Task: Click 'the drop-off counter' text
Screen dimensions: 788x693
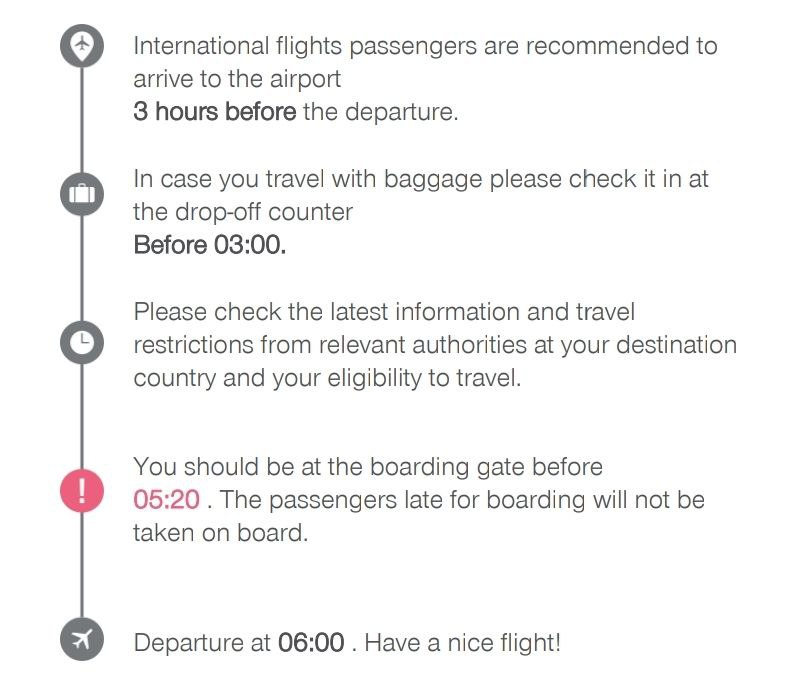Action: 243,212
